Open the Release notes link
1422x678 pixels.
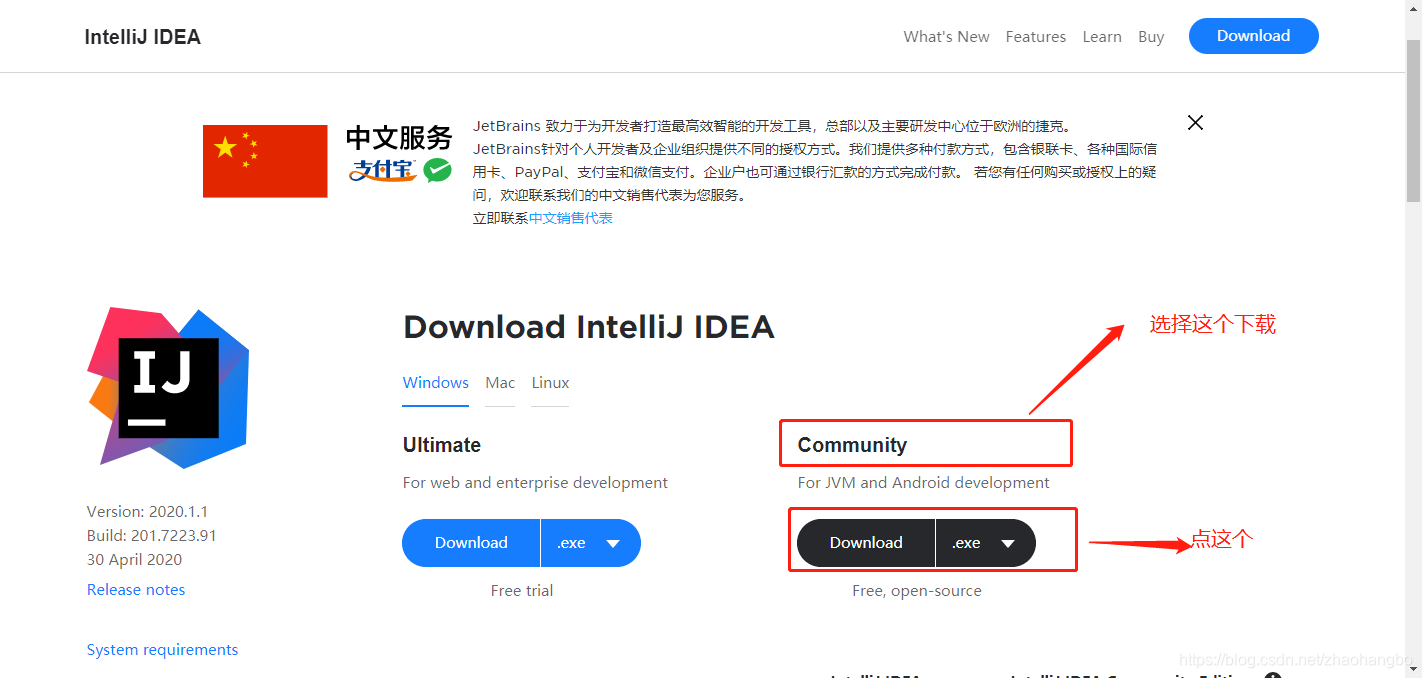135,589
